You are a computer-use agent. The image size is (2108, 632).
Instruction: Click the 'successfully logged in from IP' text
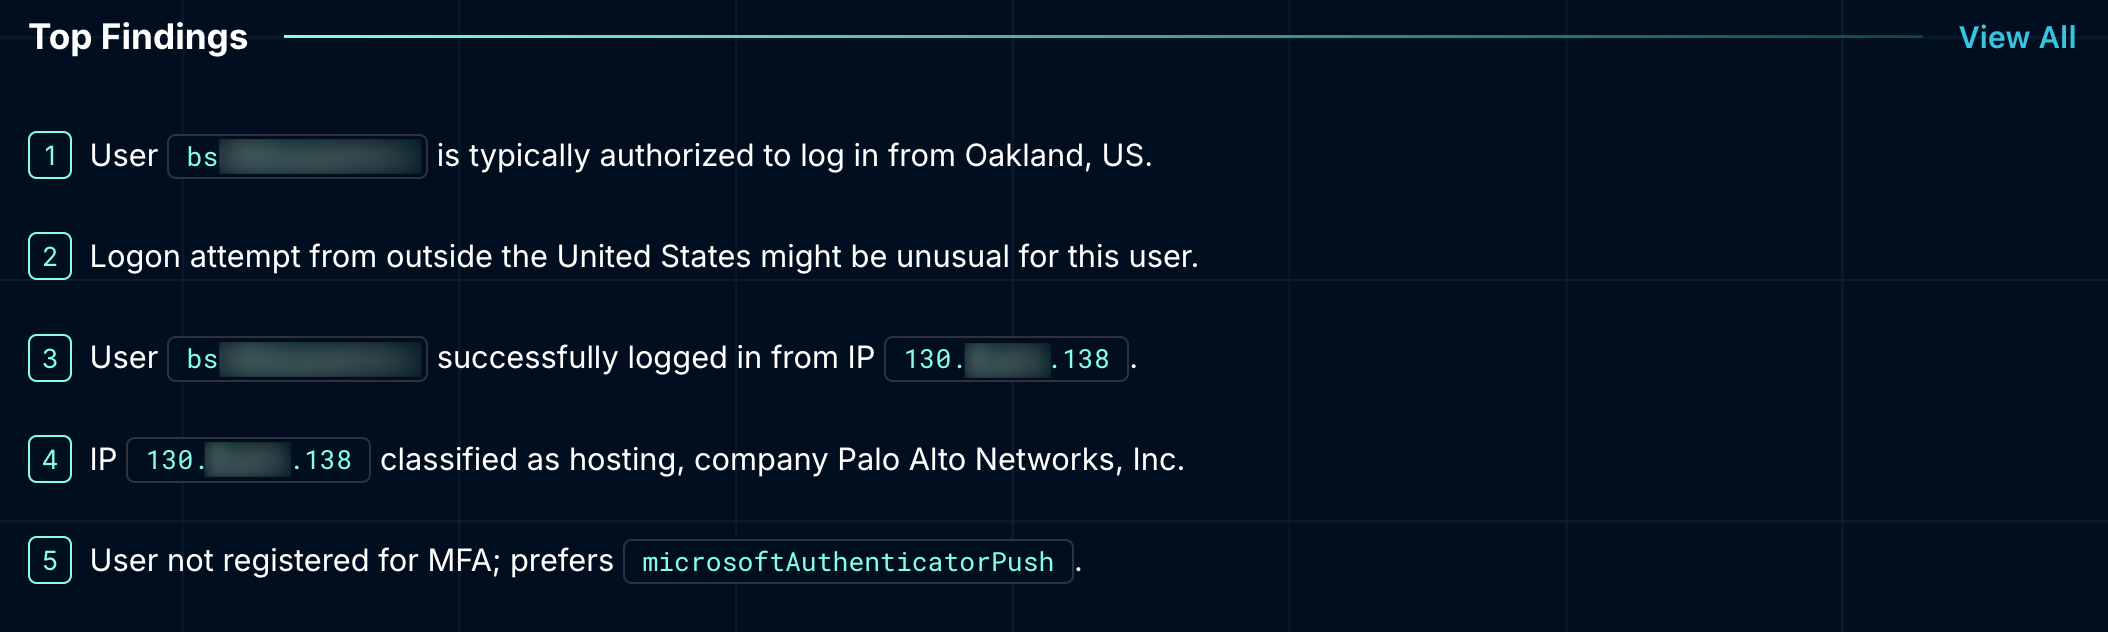pyautogui.click(x=656, y=358)
